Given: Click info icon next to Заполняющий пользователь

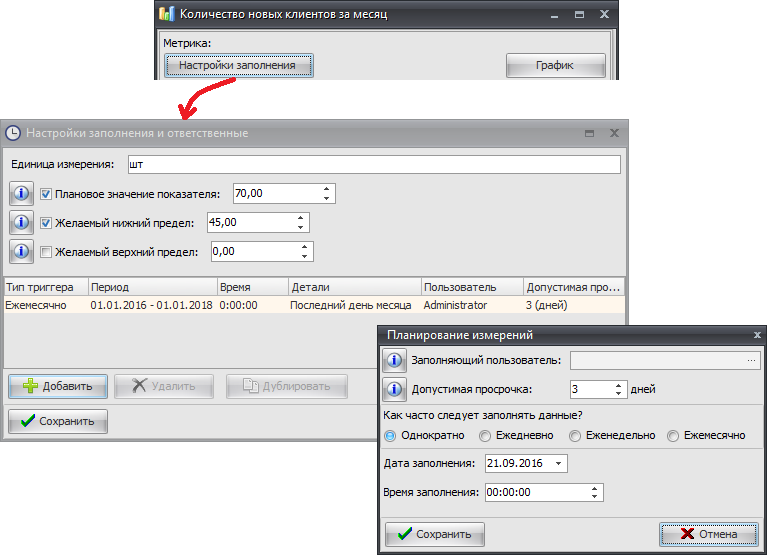Looking at the screenshot, I should (394, 361).
